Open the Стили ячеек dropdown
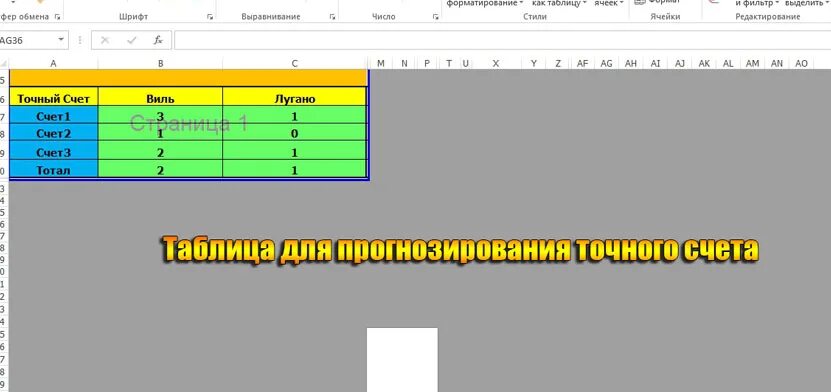The image size is (831, 392). click(x=608, y=3)
